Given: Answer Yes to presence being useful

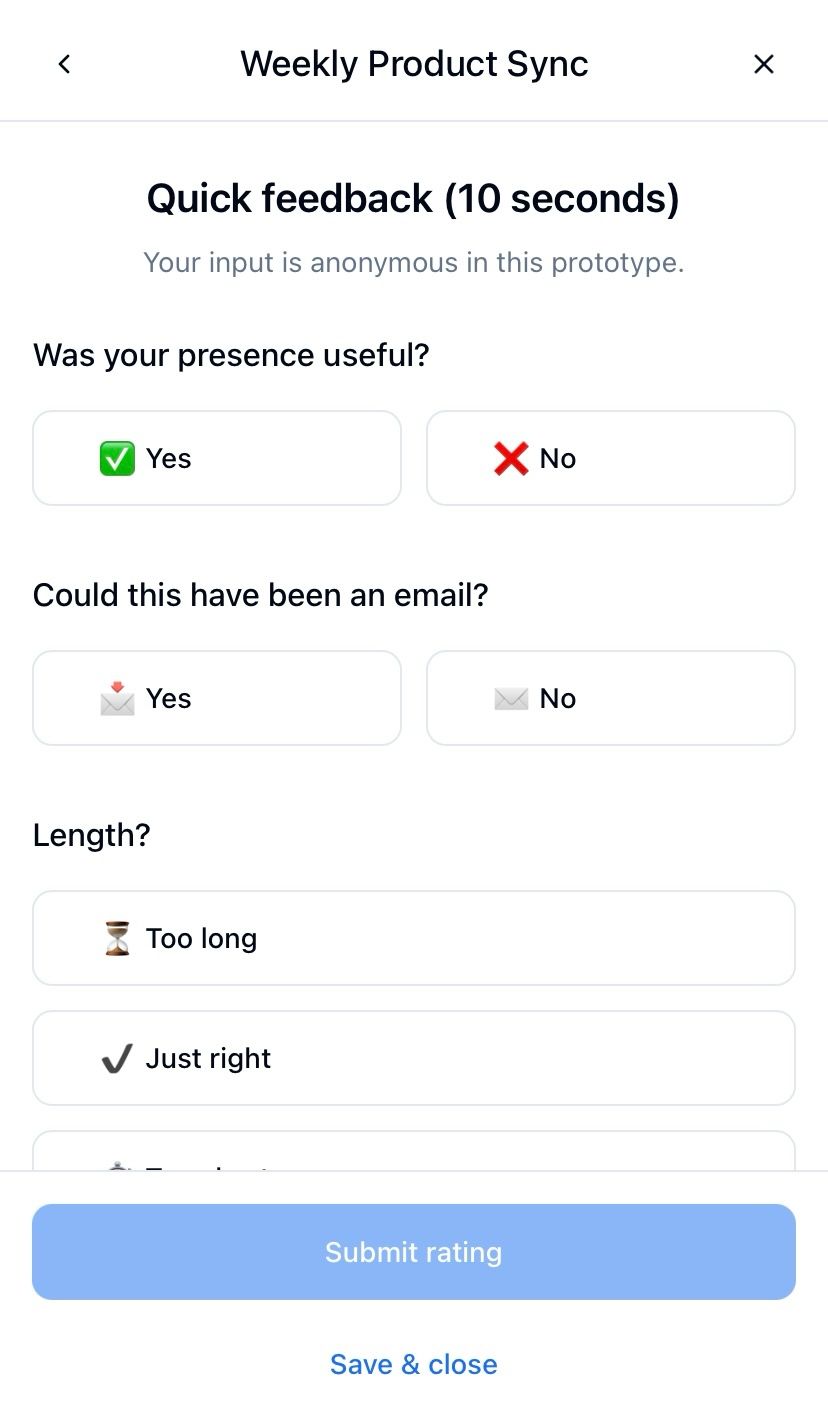Looking at the screenshot, I should click(217, 458).
